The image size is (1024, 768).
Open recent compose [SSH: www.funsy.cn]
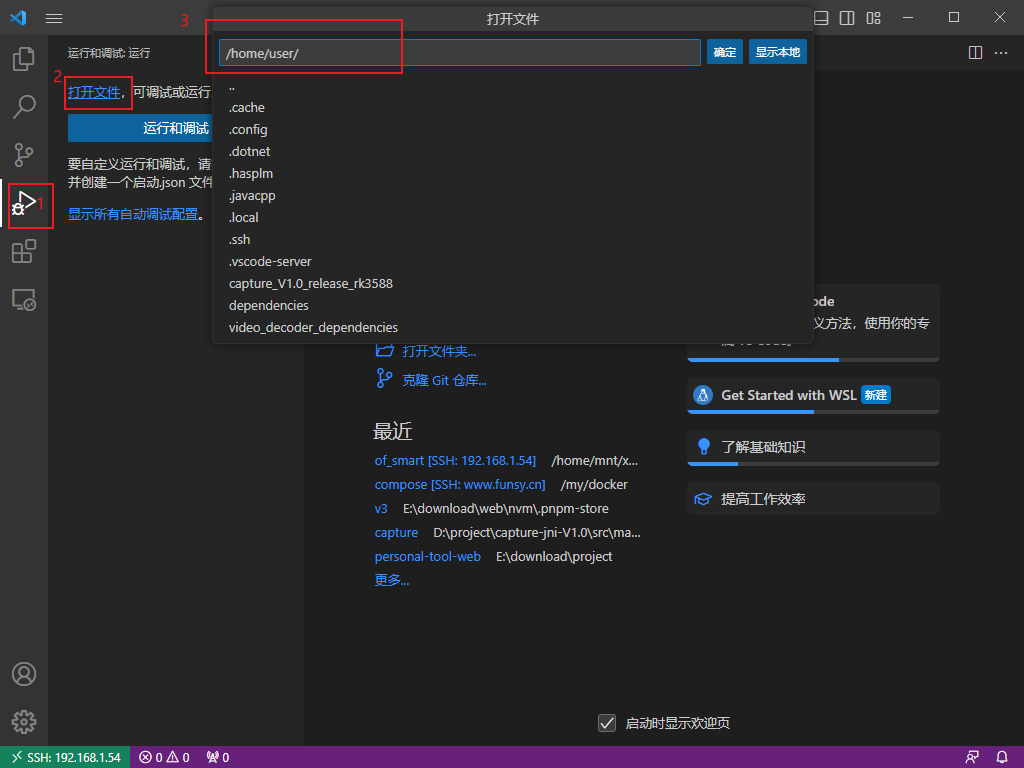[x=460, y=485]
